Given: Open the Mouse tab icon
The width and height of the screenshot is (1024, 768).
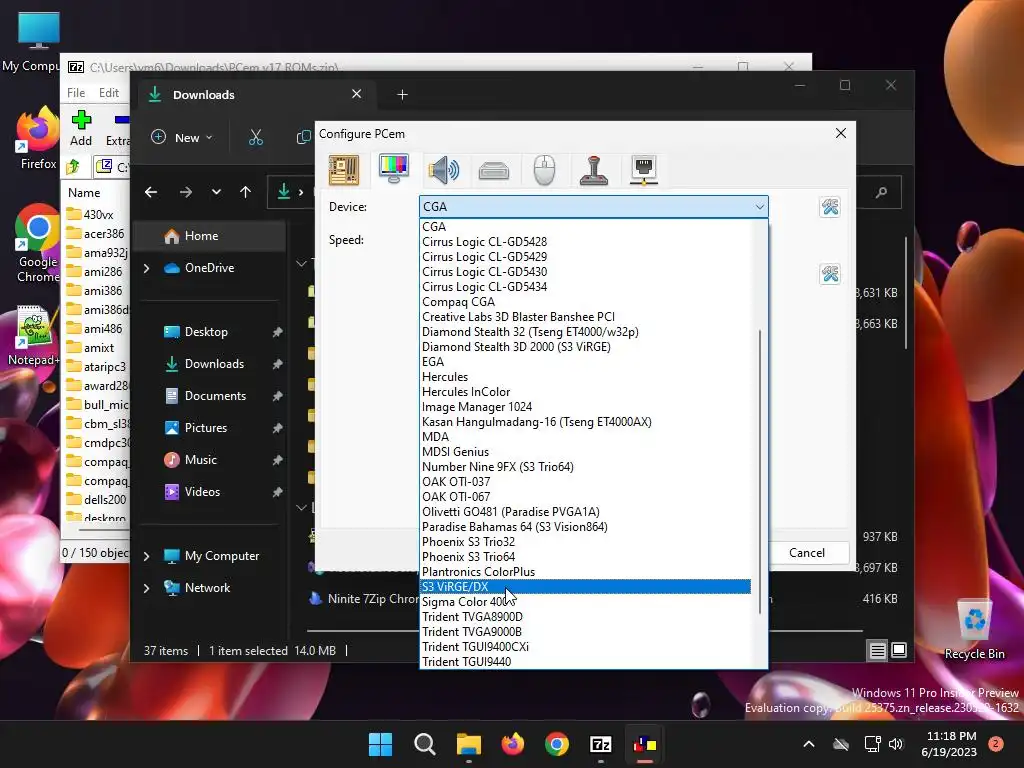Looking at the screenshot, I should pyautogui.click(x=544, y=170).
